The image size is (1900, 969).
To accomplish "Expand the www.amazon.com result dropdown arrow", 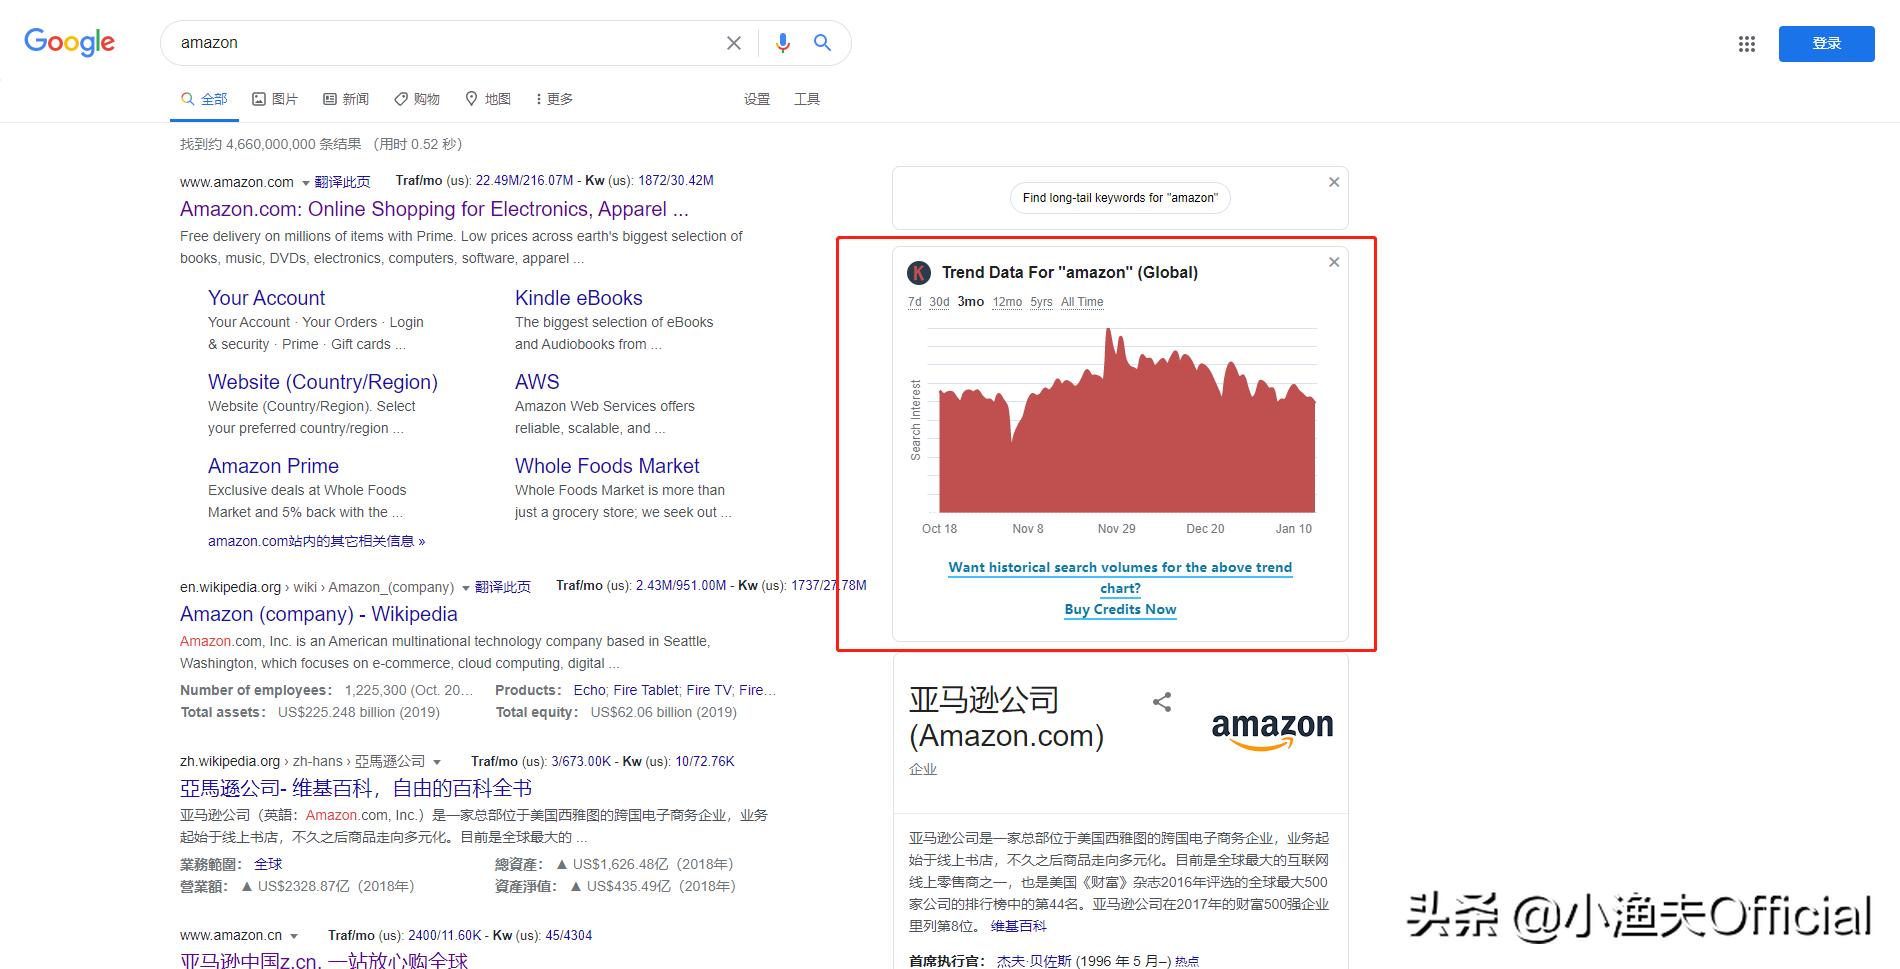I will (x=303, y=182).
